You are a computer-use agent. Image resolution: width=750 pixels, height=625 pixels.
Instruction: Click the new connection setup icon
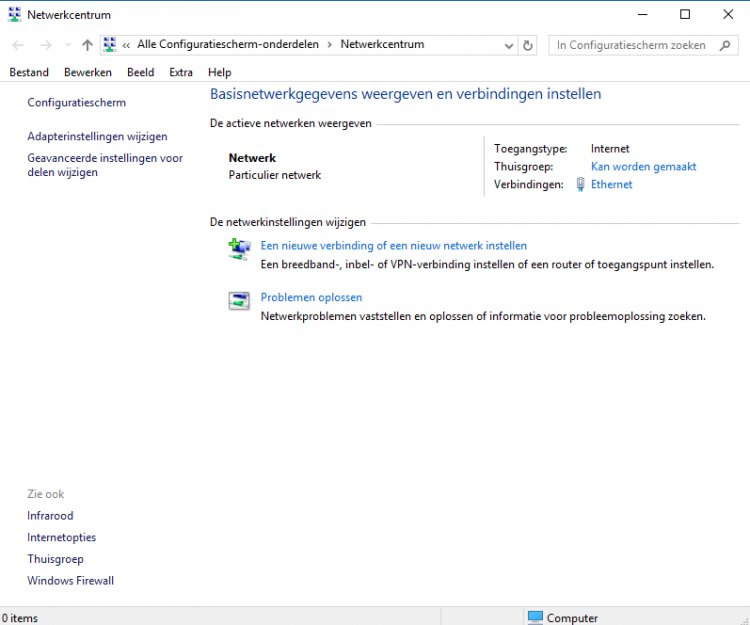[x=239, y=250]
